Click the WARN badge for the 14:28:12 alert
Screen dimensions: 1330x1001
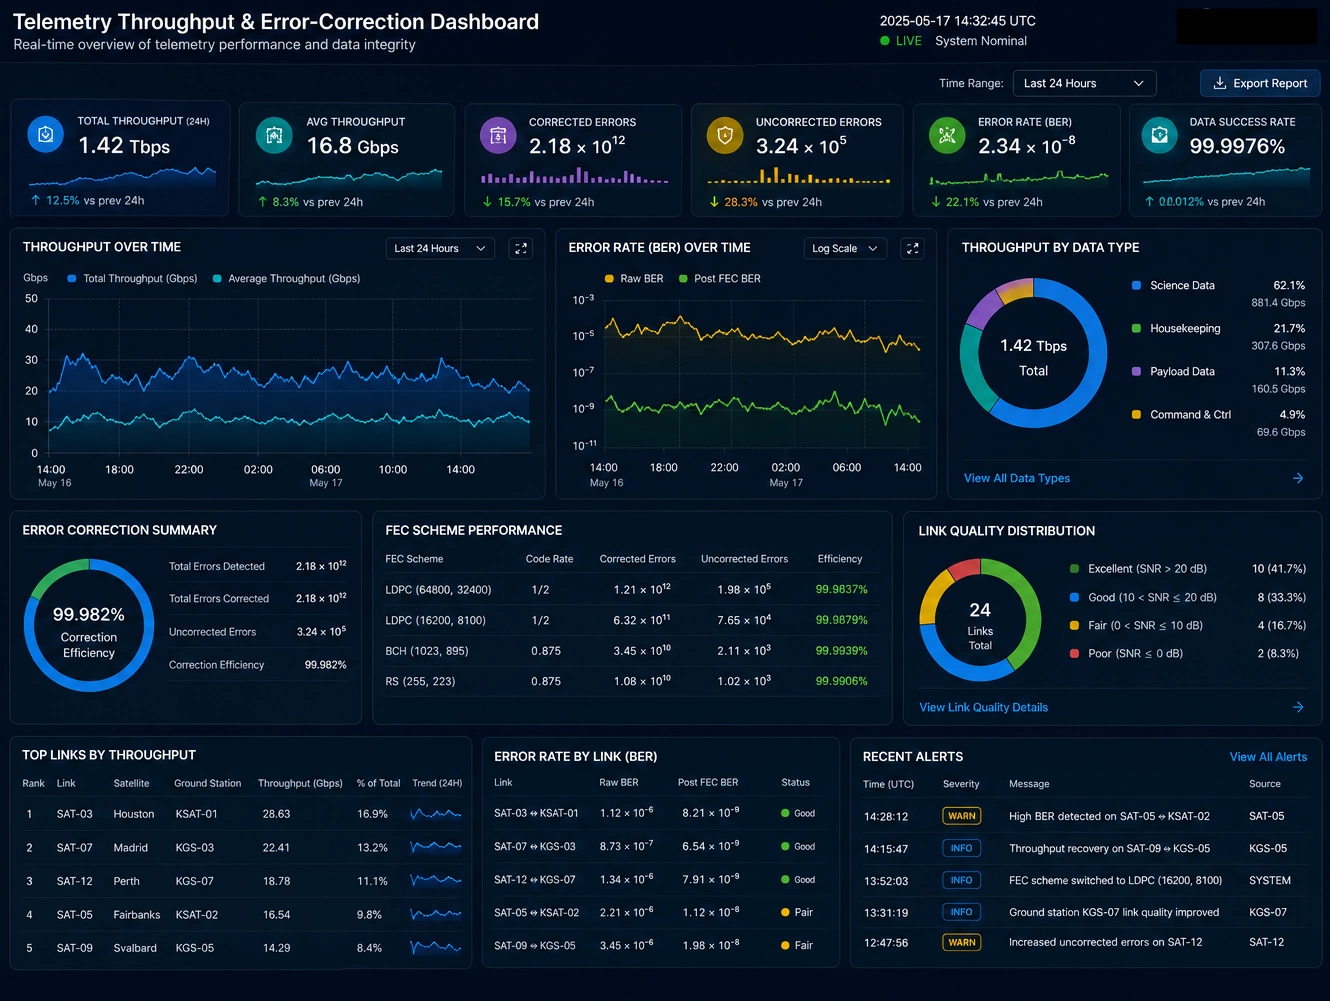pyautogui.click(x=962, y=816)
